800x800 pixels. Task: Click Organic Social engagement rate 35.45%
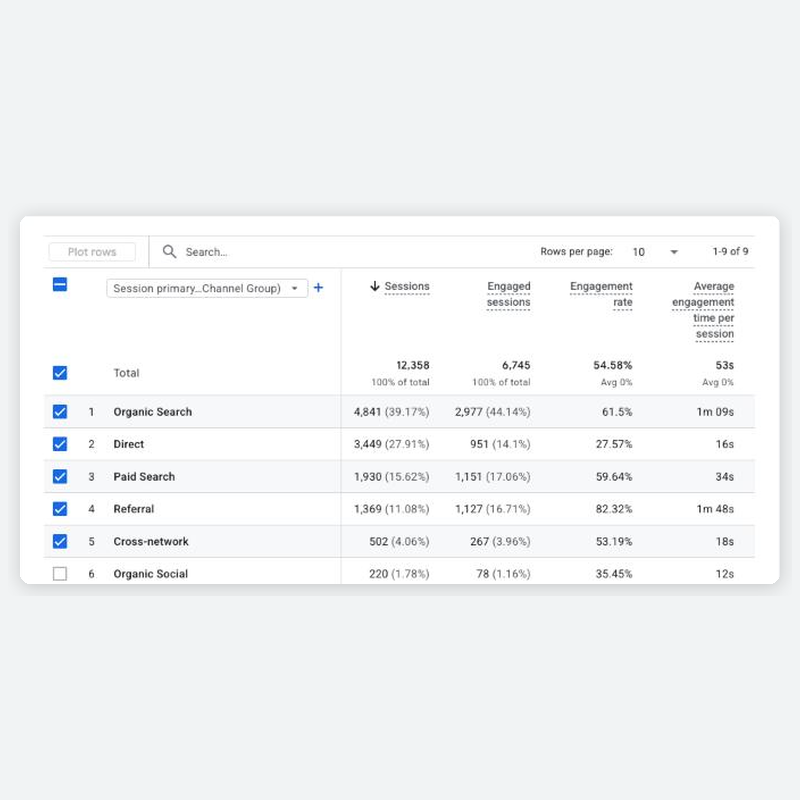click(614, 574)
